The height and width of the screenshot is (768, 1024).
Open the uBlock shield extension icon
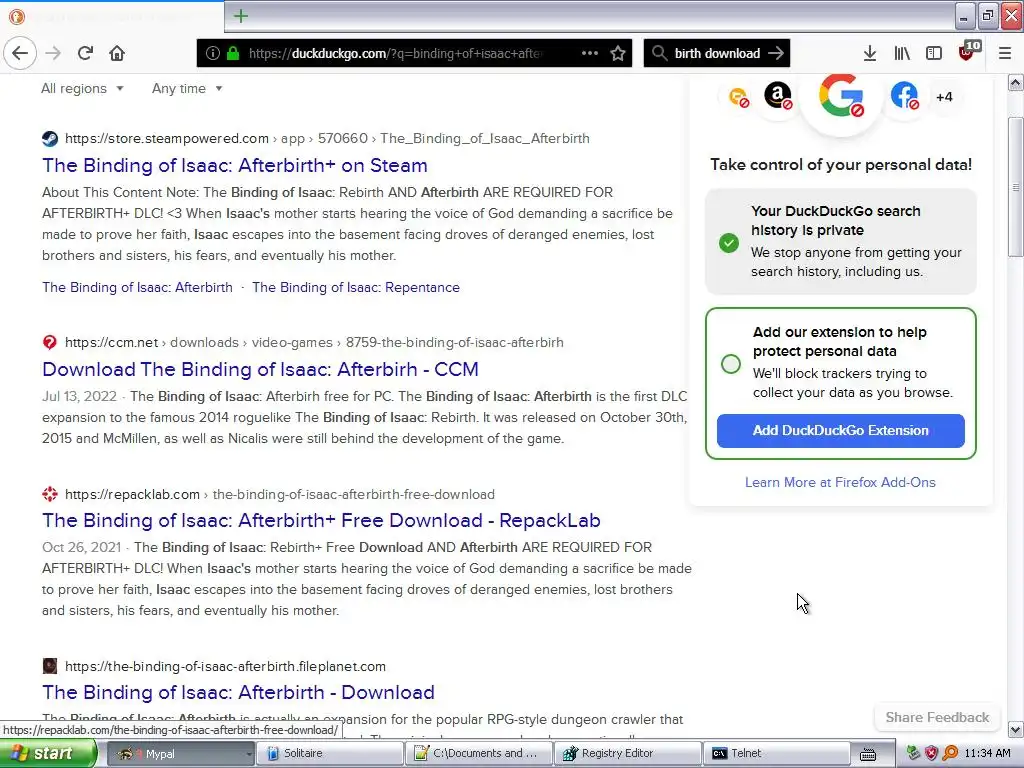pyautogui.click(x=967, y=52)
